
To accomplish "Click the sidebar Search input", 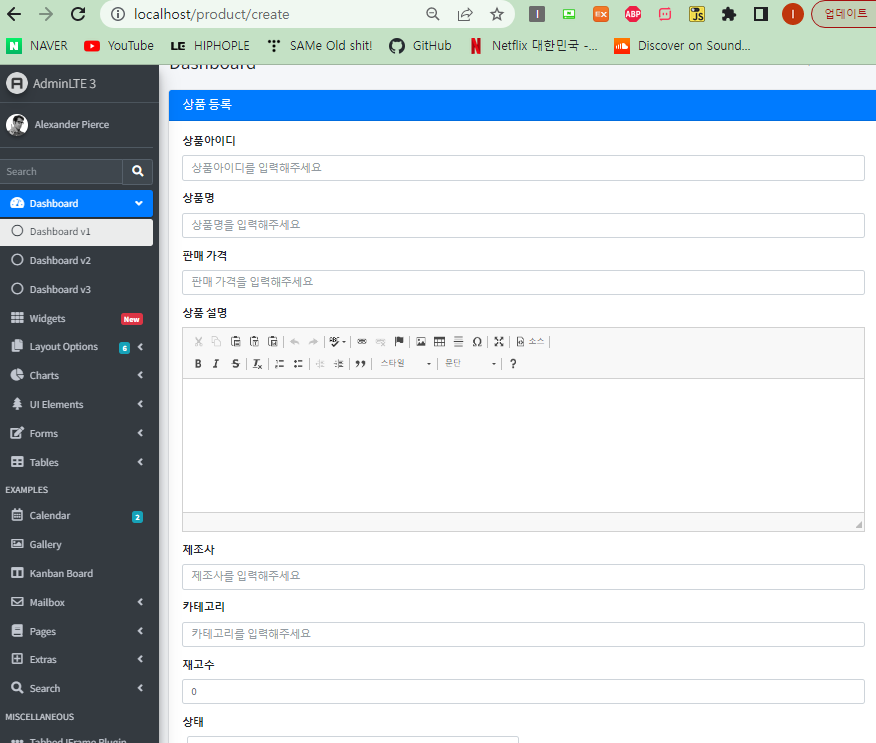I will [x=61, y=172].
